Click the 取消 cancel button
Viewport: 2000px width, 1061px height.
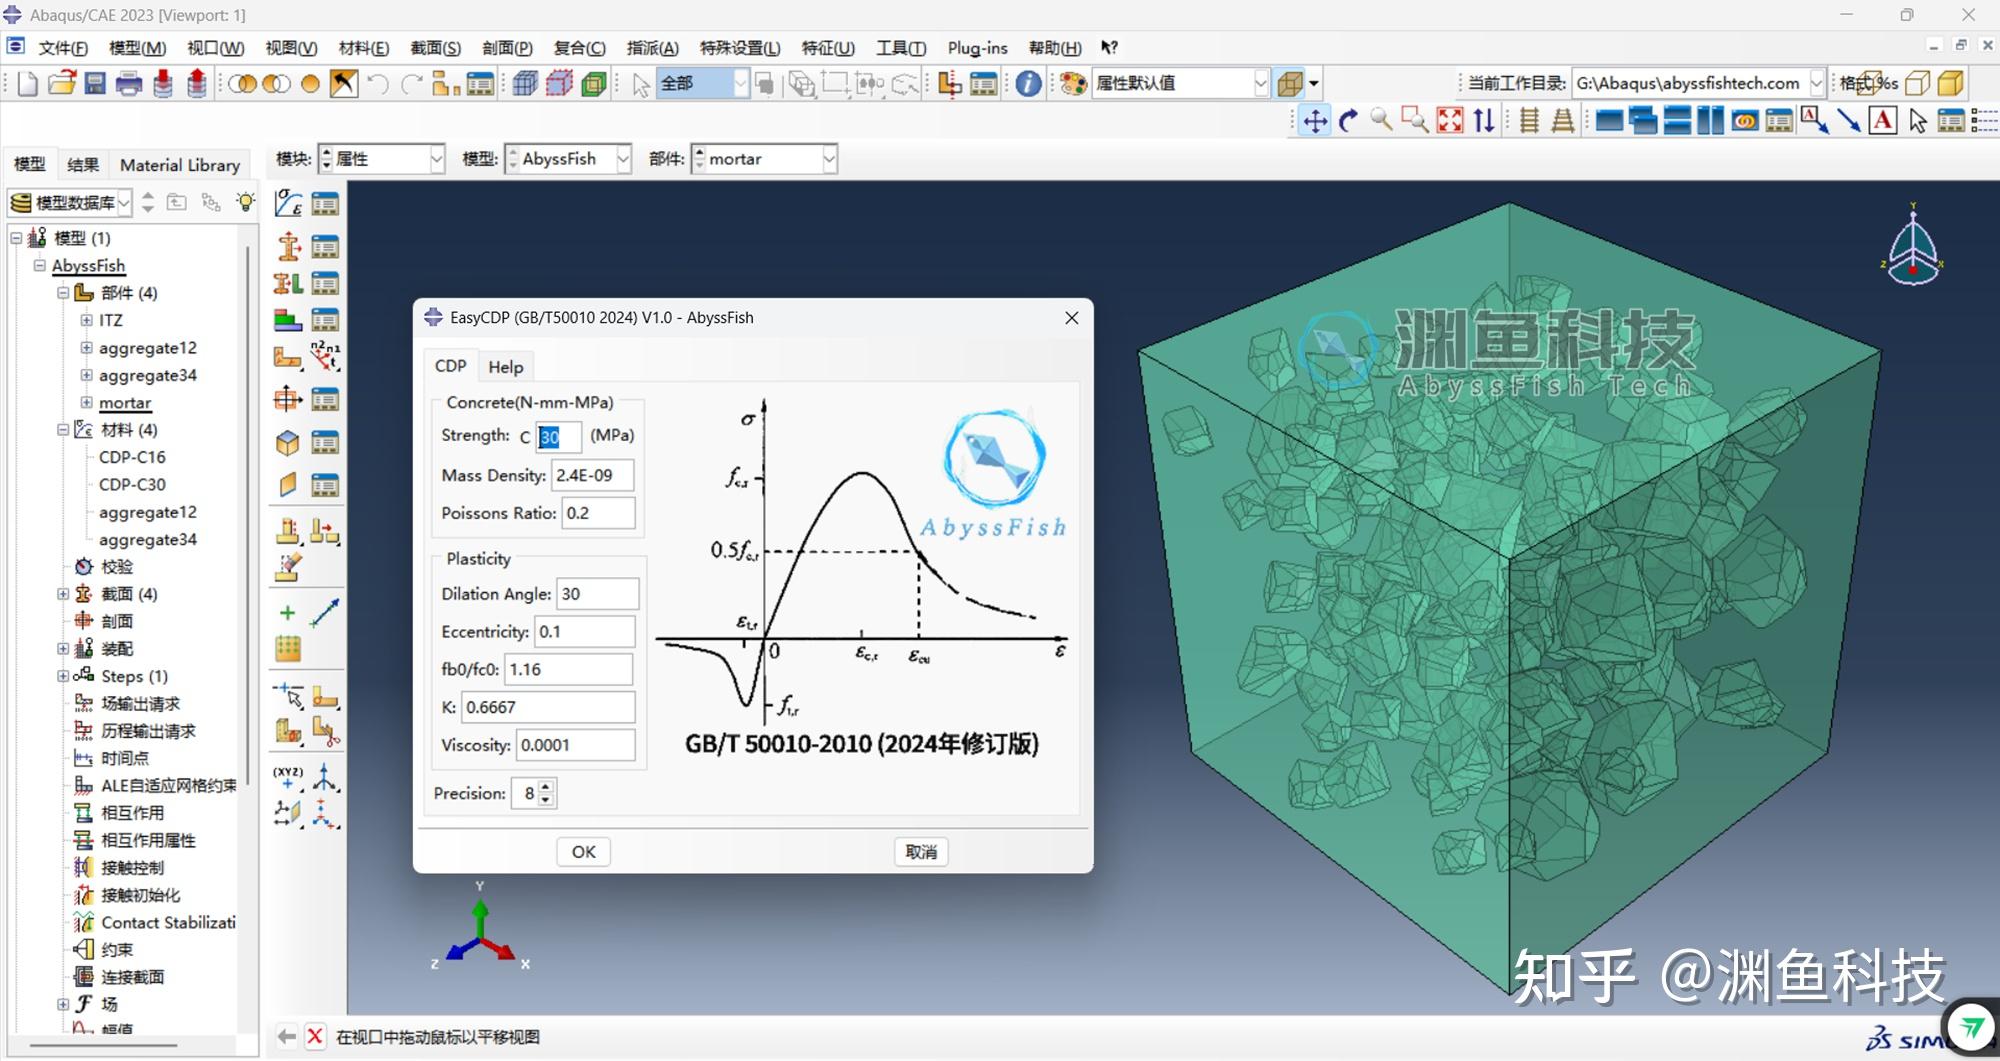pos(920,852)
